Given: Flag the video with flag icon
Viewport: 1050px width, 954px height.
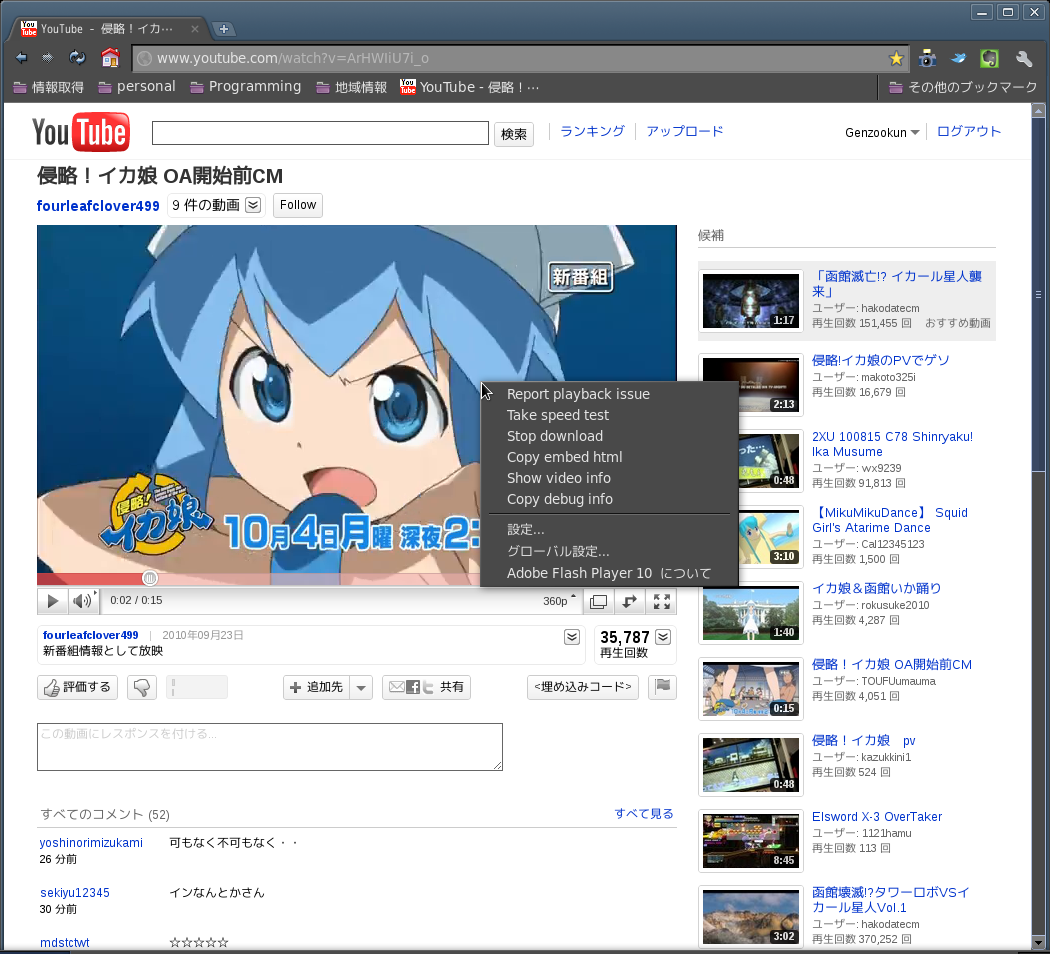Looking at the screenshot, I should (662, 686).
